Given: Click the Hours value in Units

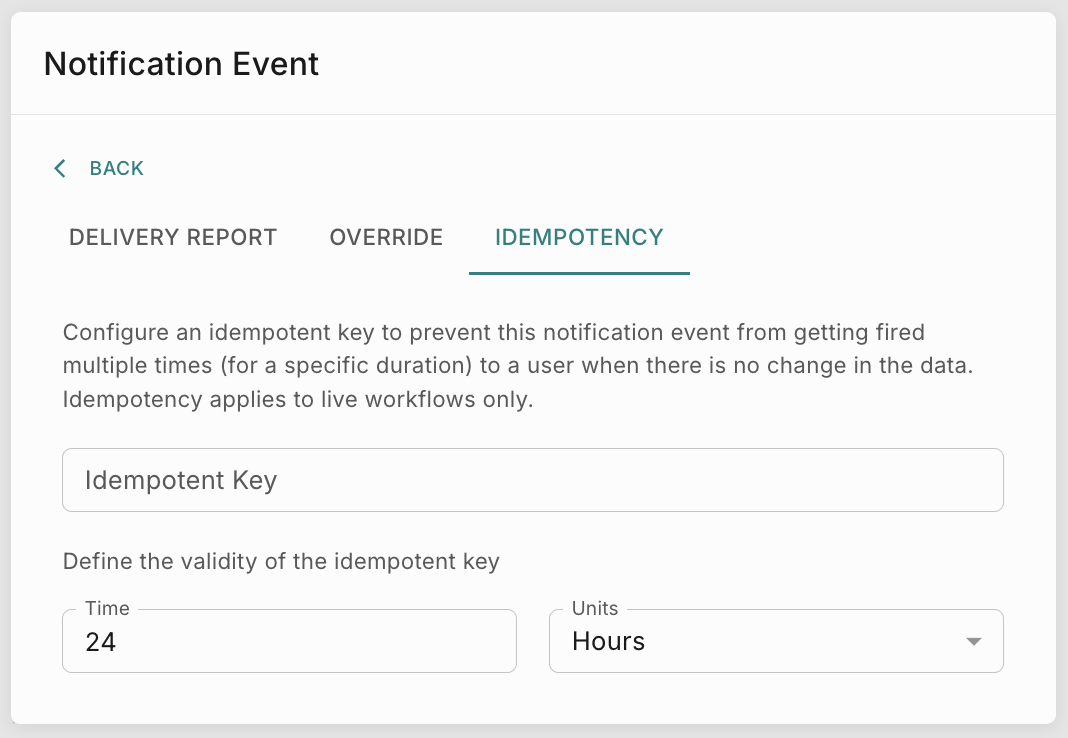Looking at the screenshot, I should [608, 642].
